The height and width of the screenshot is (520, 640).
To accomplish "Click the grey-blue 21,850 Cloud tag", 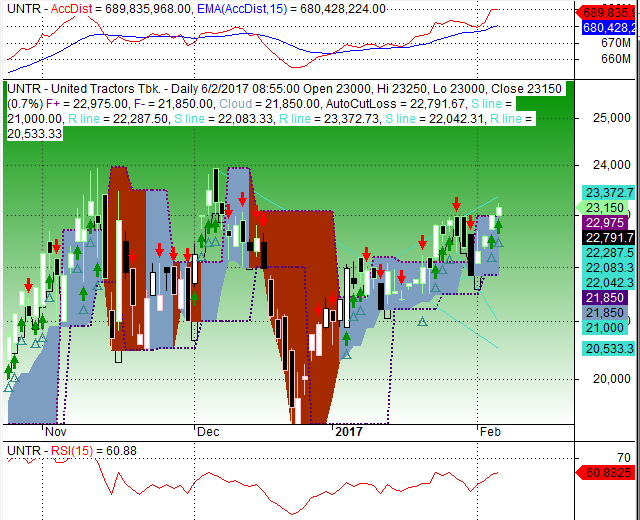I will pos(605,313).
